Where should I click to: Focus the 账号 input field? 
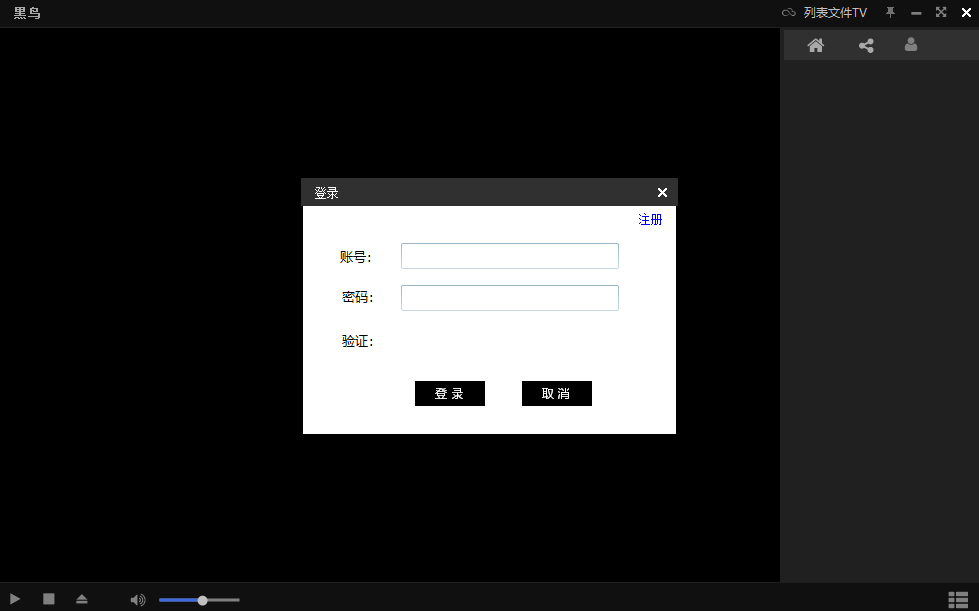[509, 256]
